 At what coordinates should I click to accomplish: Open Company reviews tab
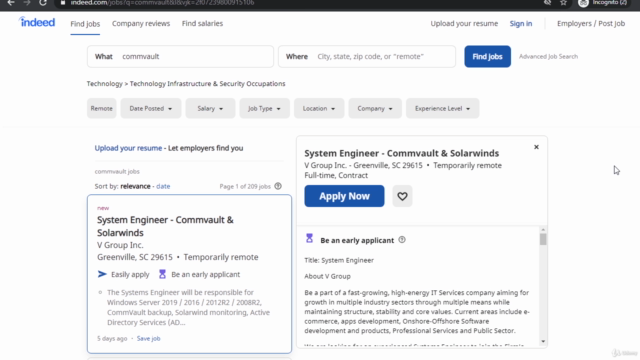(141, 24)
